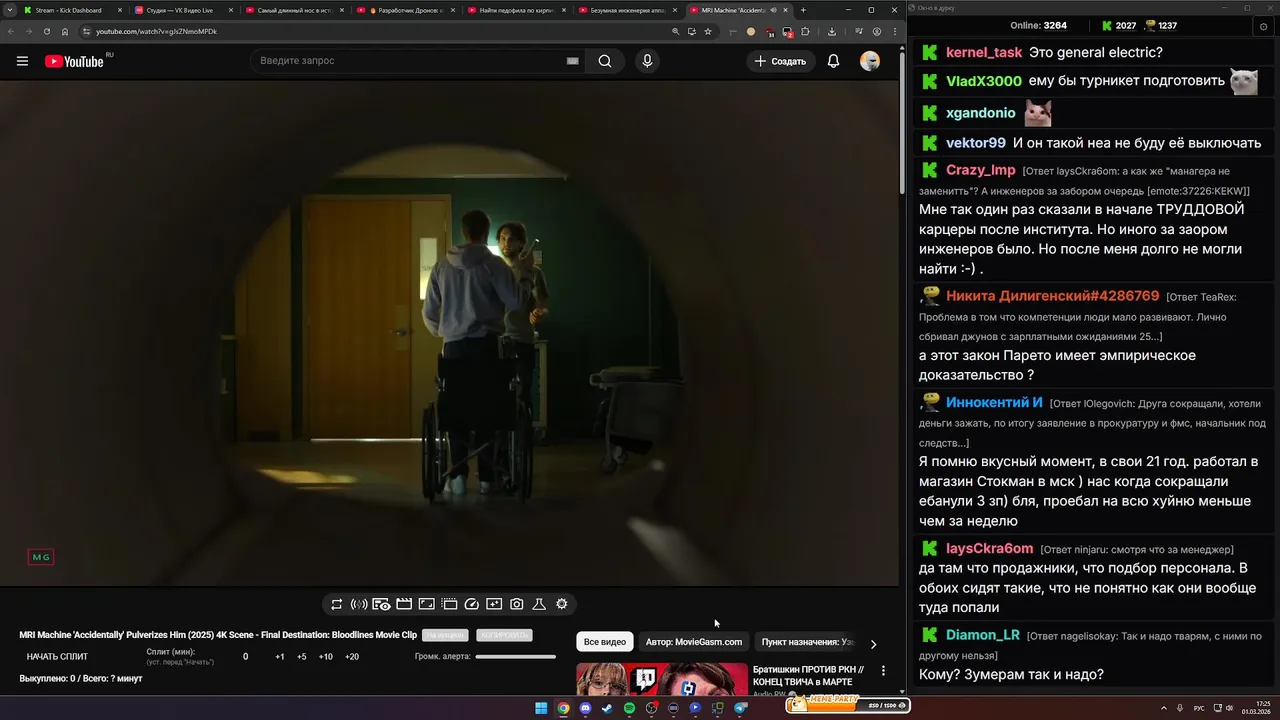Click the +10 split minutes button

click(326, 657)
